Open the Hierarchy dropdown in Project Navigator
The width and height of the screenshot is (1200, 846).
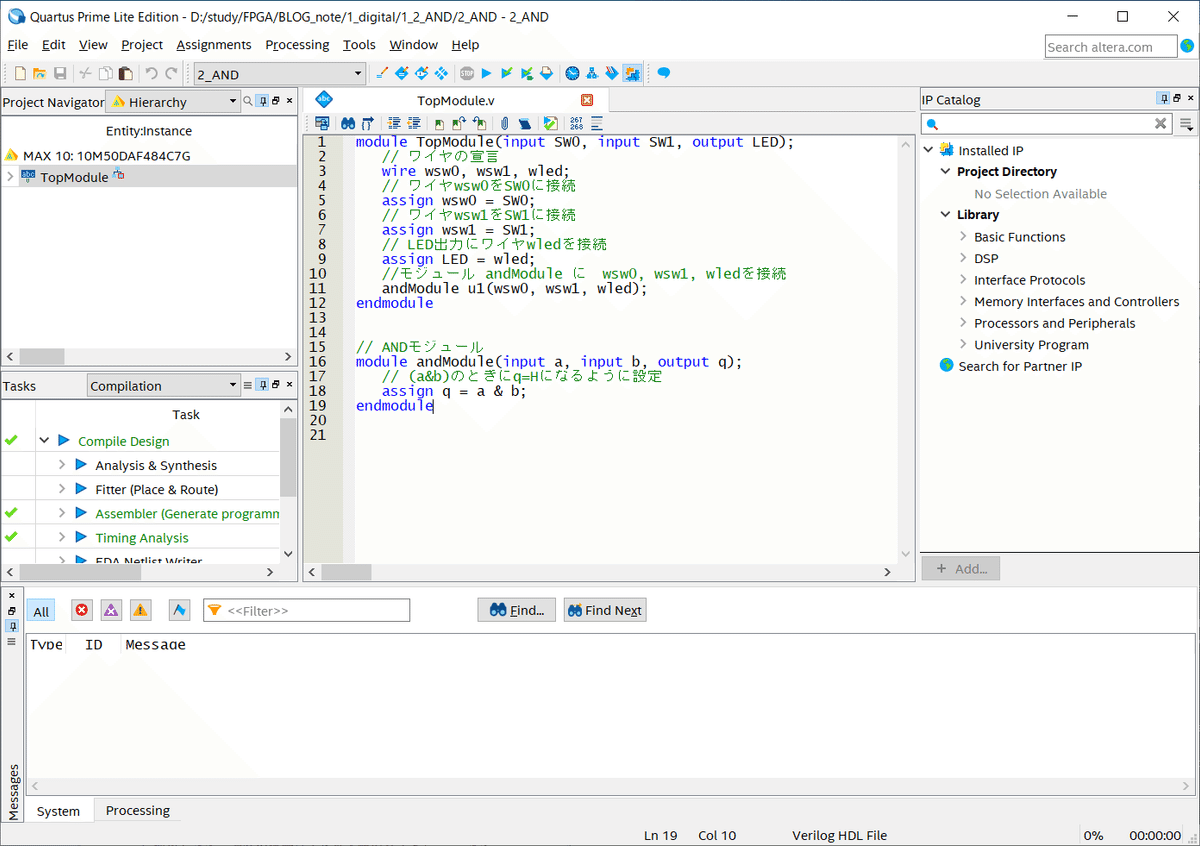point(172,102)
